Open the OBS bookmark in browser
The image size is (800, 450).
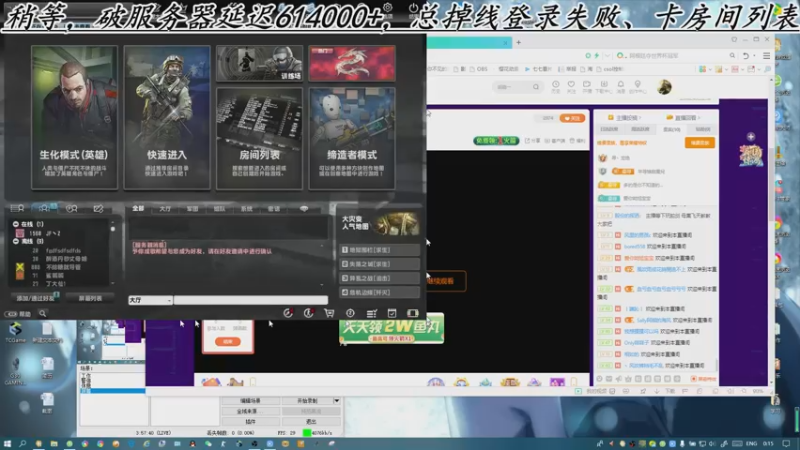coord(479,69)
